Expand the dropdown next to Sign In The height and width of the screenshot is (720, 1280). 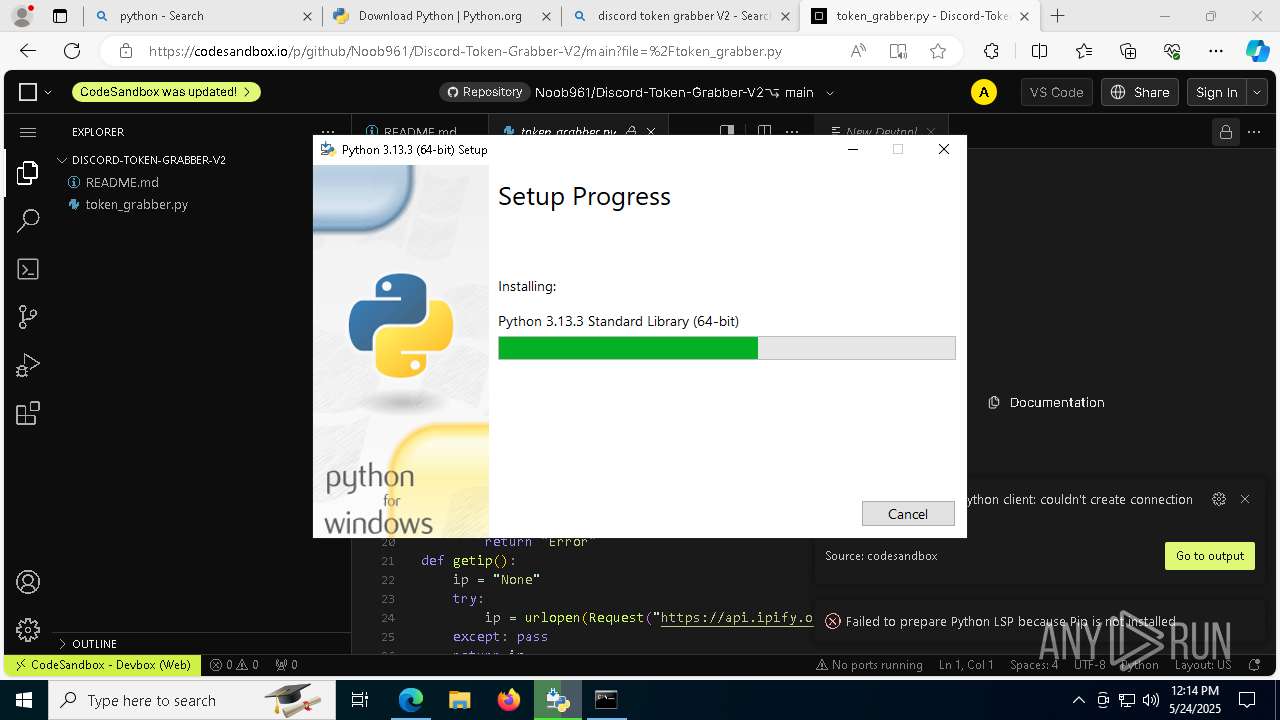(1257, 92)
